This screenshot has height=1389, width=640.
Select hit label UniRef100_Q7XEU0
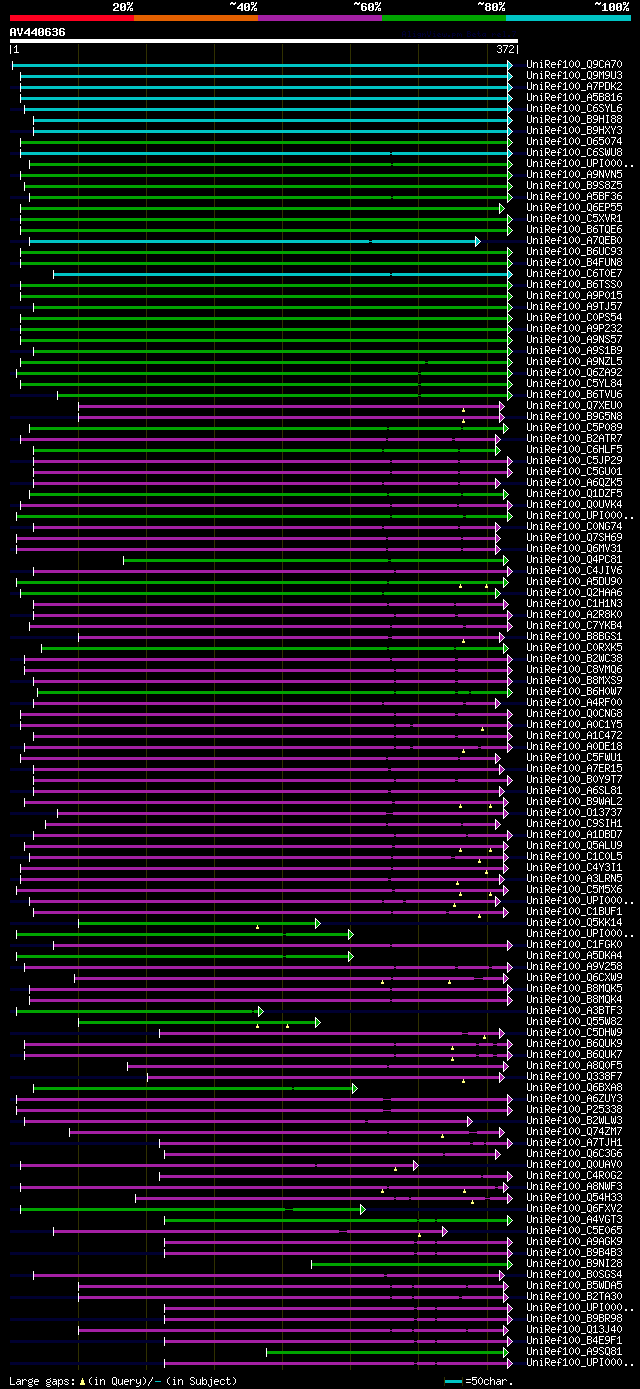(x=574, y=406)
